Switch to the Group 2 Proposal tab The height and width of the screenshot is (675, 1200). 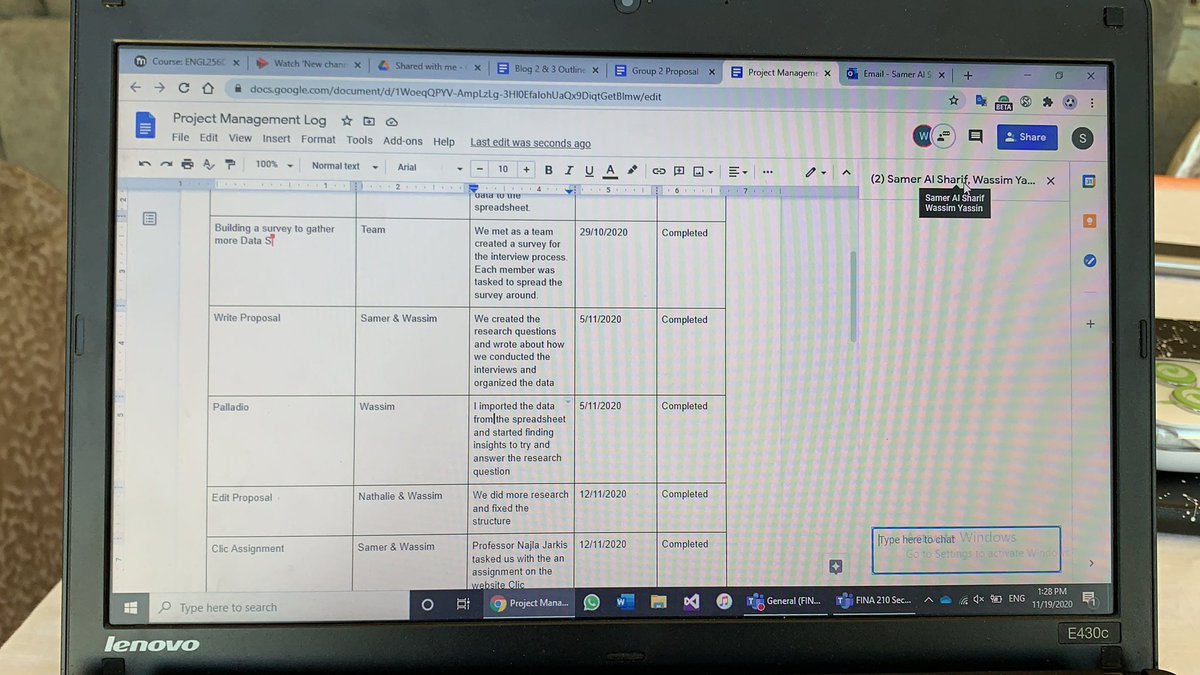pyautogui.click(x=662, y=72)
